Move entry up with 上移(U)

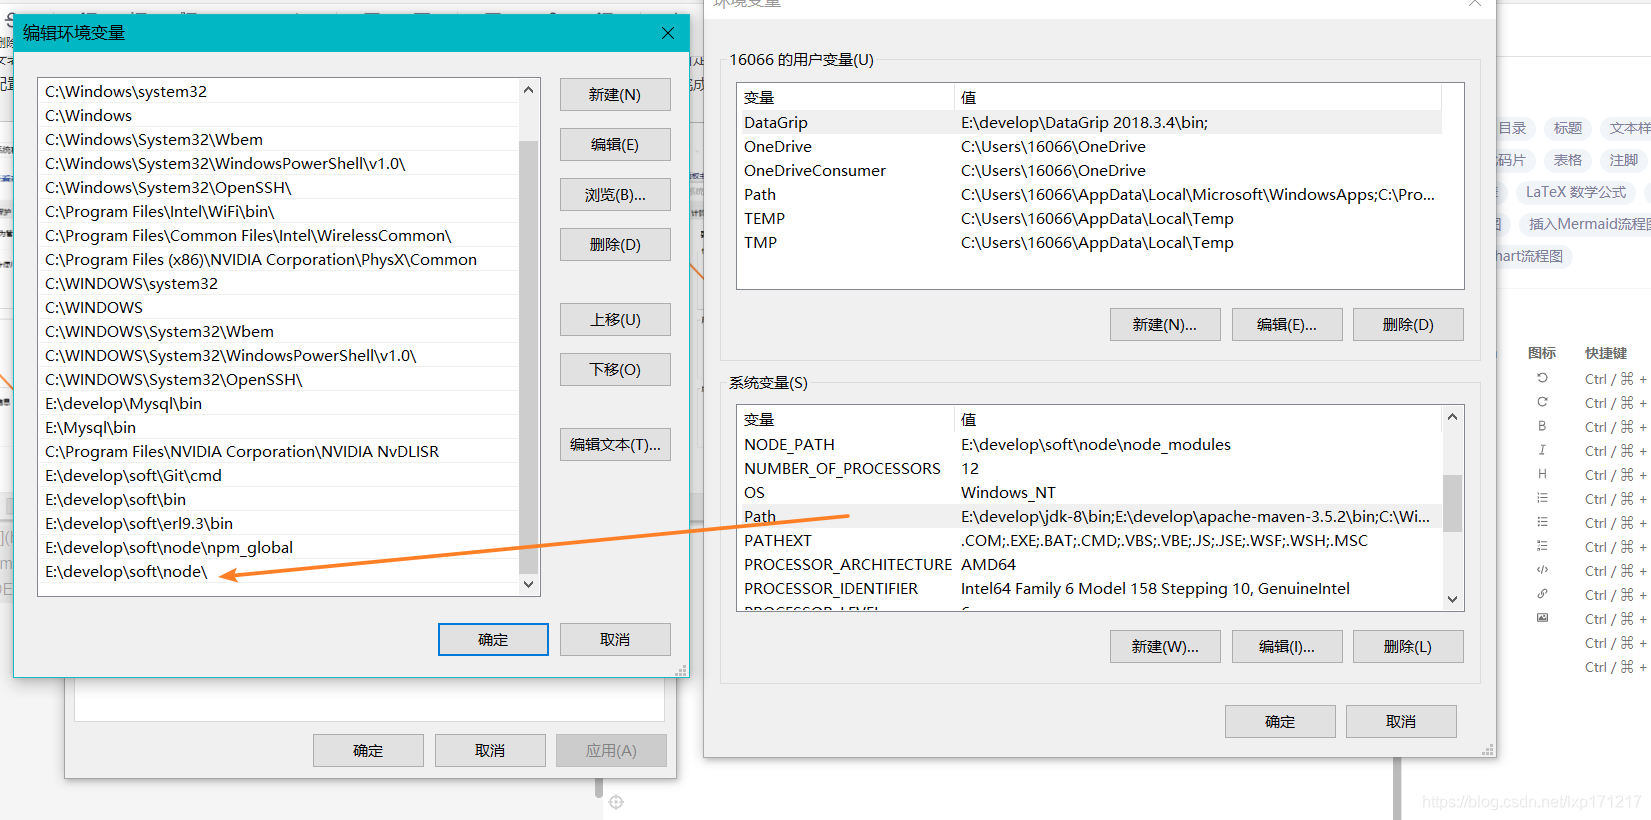(x=615, y=320)
